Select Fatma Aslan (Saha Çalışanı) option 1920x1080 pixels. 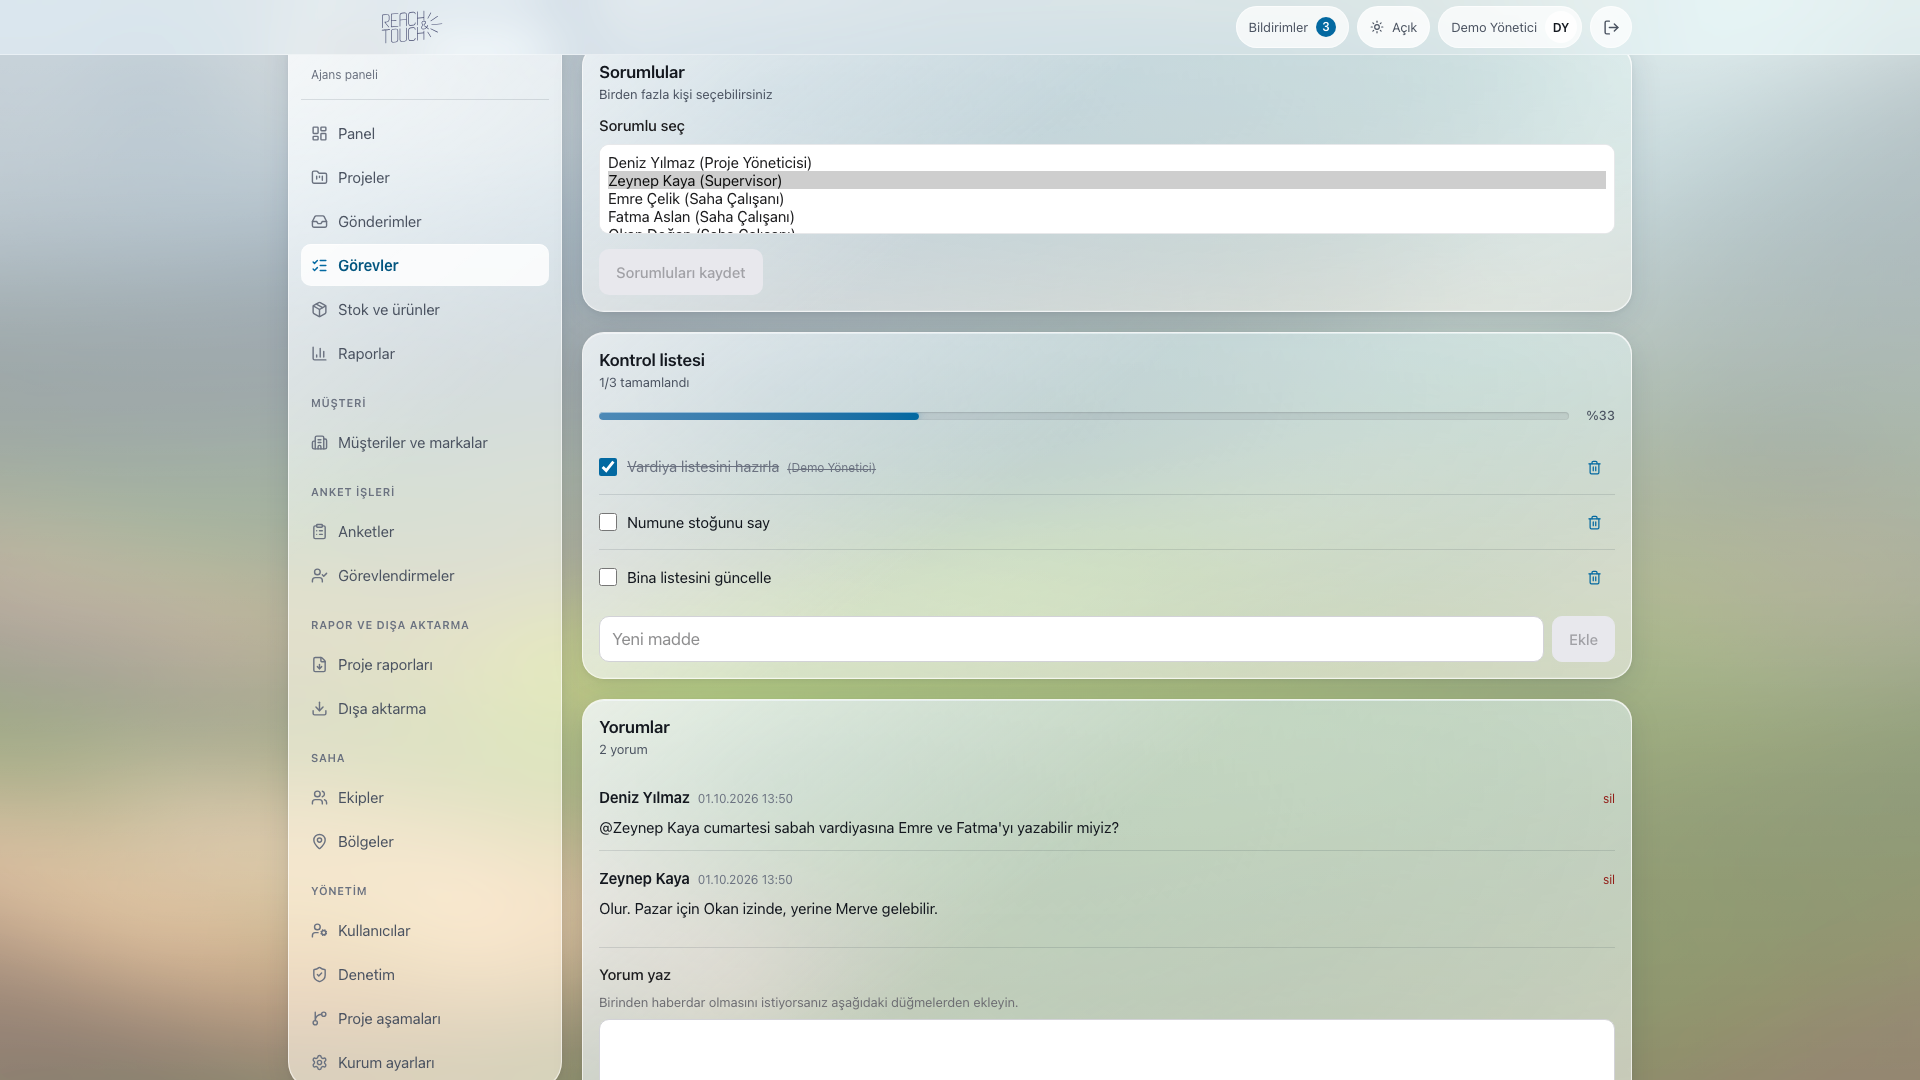click(1106, 216)
